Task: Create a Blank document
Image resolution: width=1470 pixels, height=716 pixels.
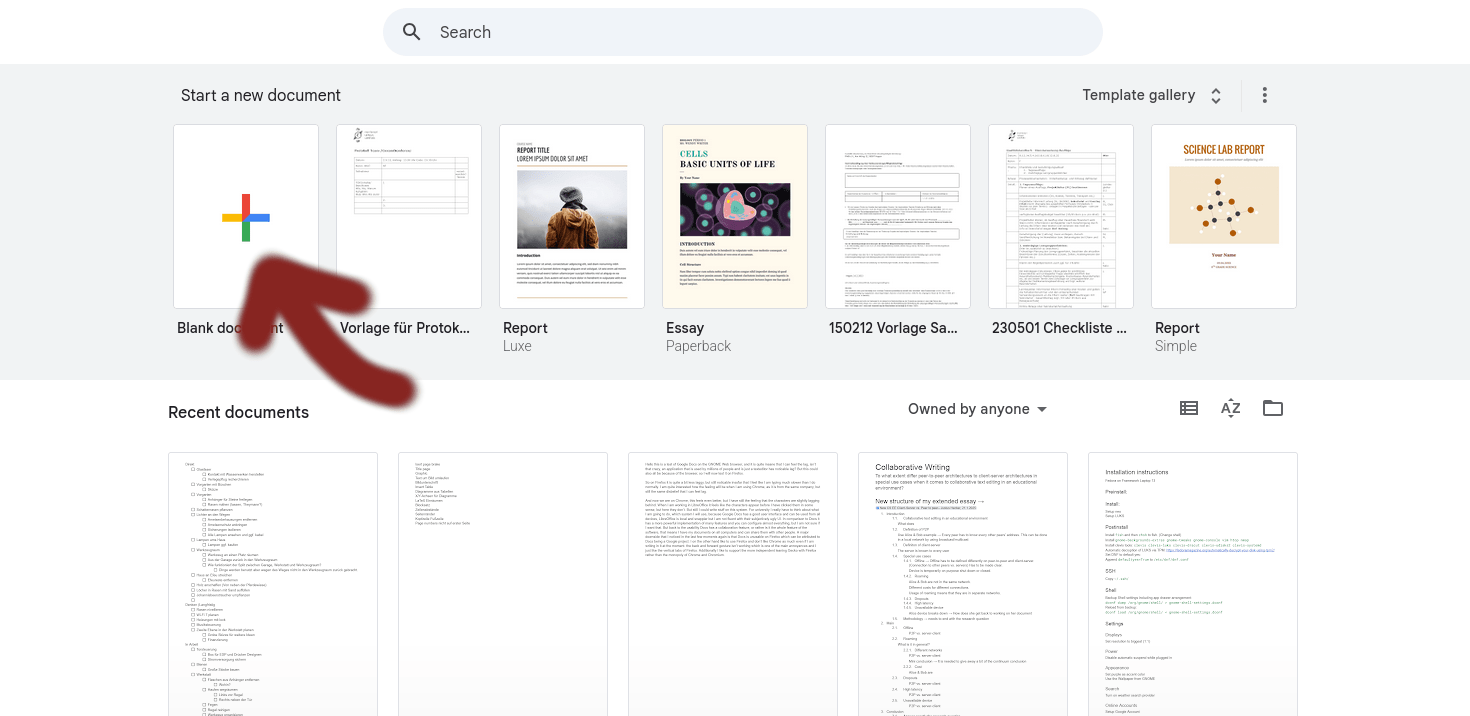Action: point(246,217)
